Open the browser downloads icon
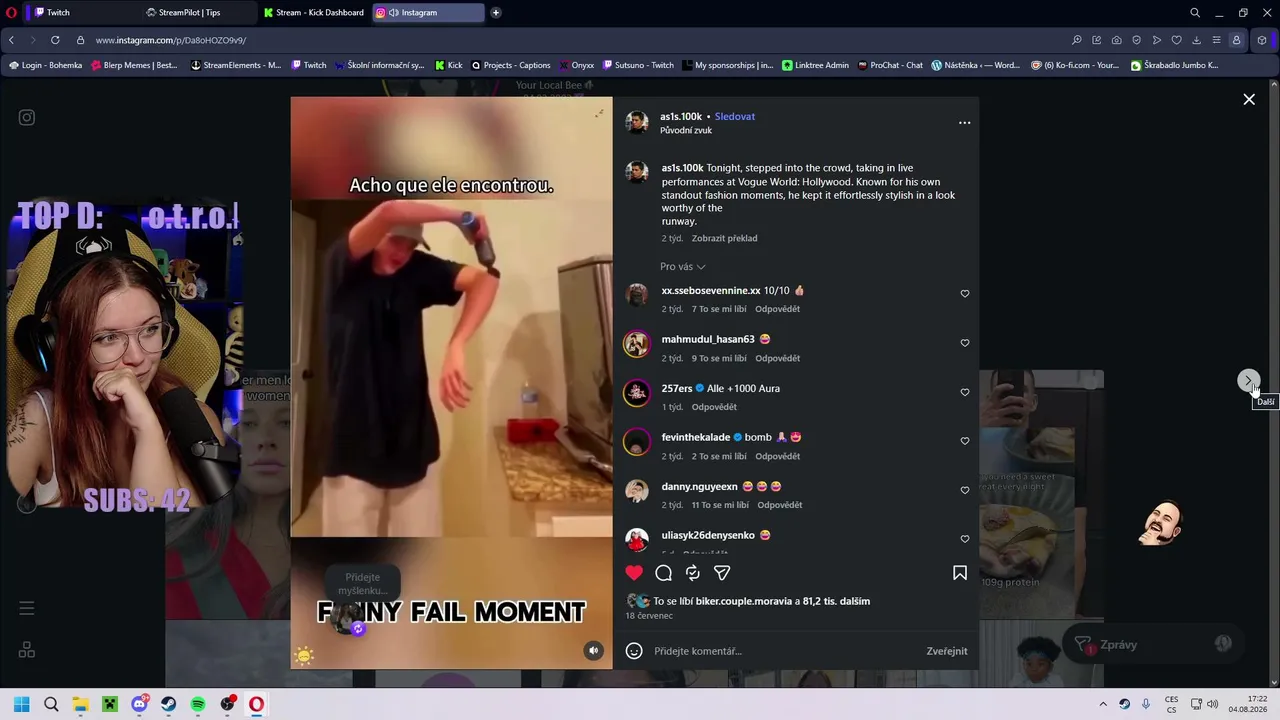Image resolution: width=1280 pixels, height=720 pixels. [1196, 40]
